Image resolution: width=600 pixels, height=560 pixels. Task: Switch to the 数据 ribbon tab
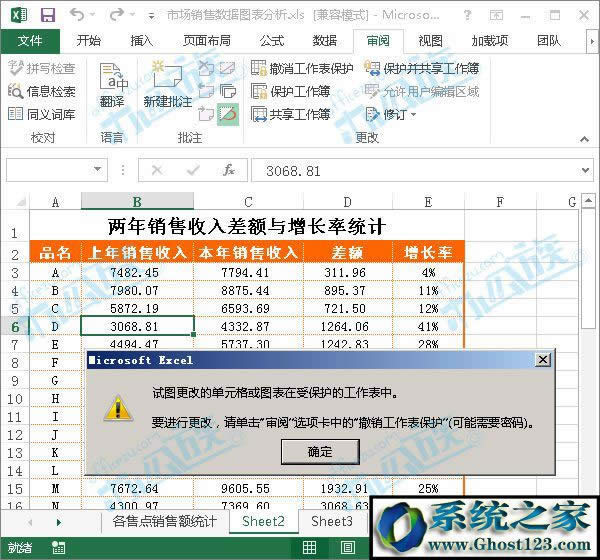pos(325,41)
